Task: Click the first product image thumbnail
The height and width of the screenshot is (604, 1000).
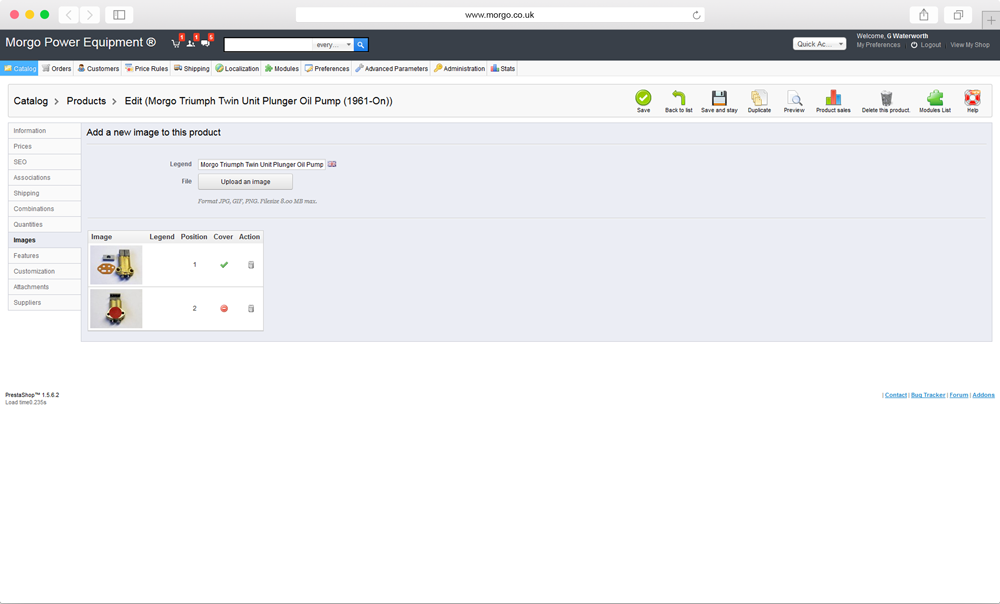Action: tap(116, 265)
